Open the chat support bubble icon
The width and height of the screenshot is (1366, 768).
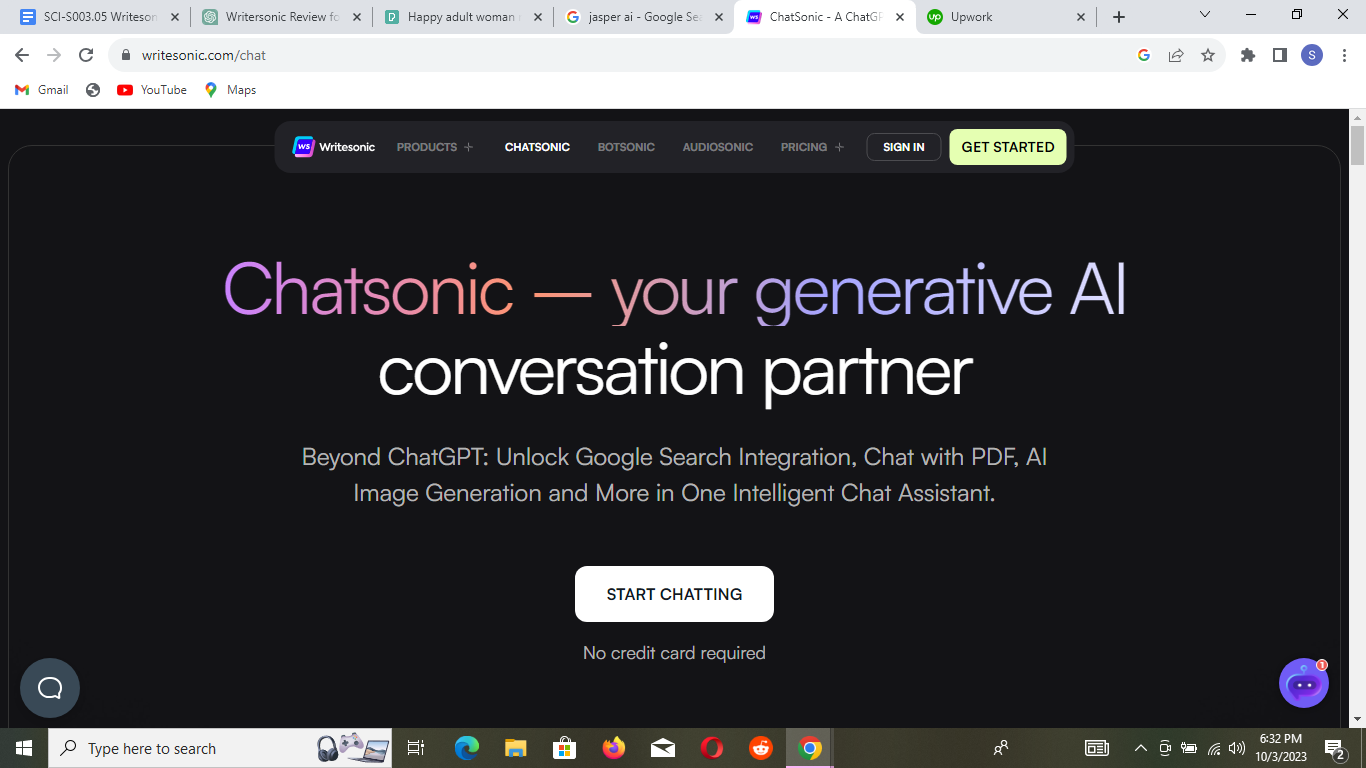(49, 688)
